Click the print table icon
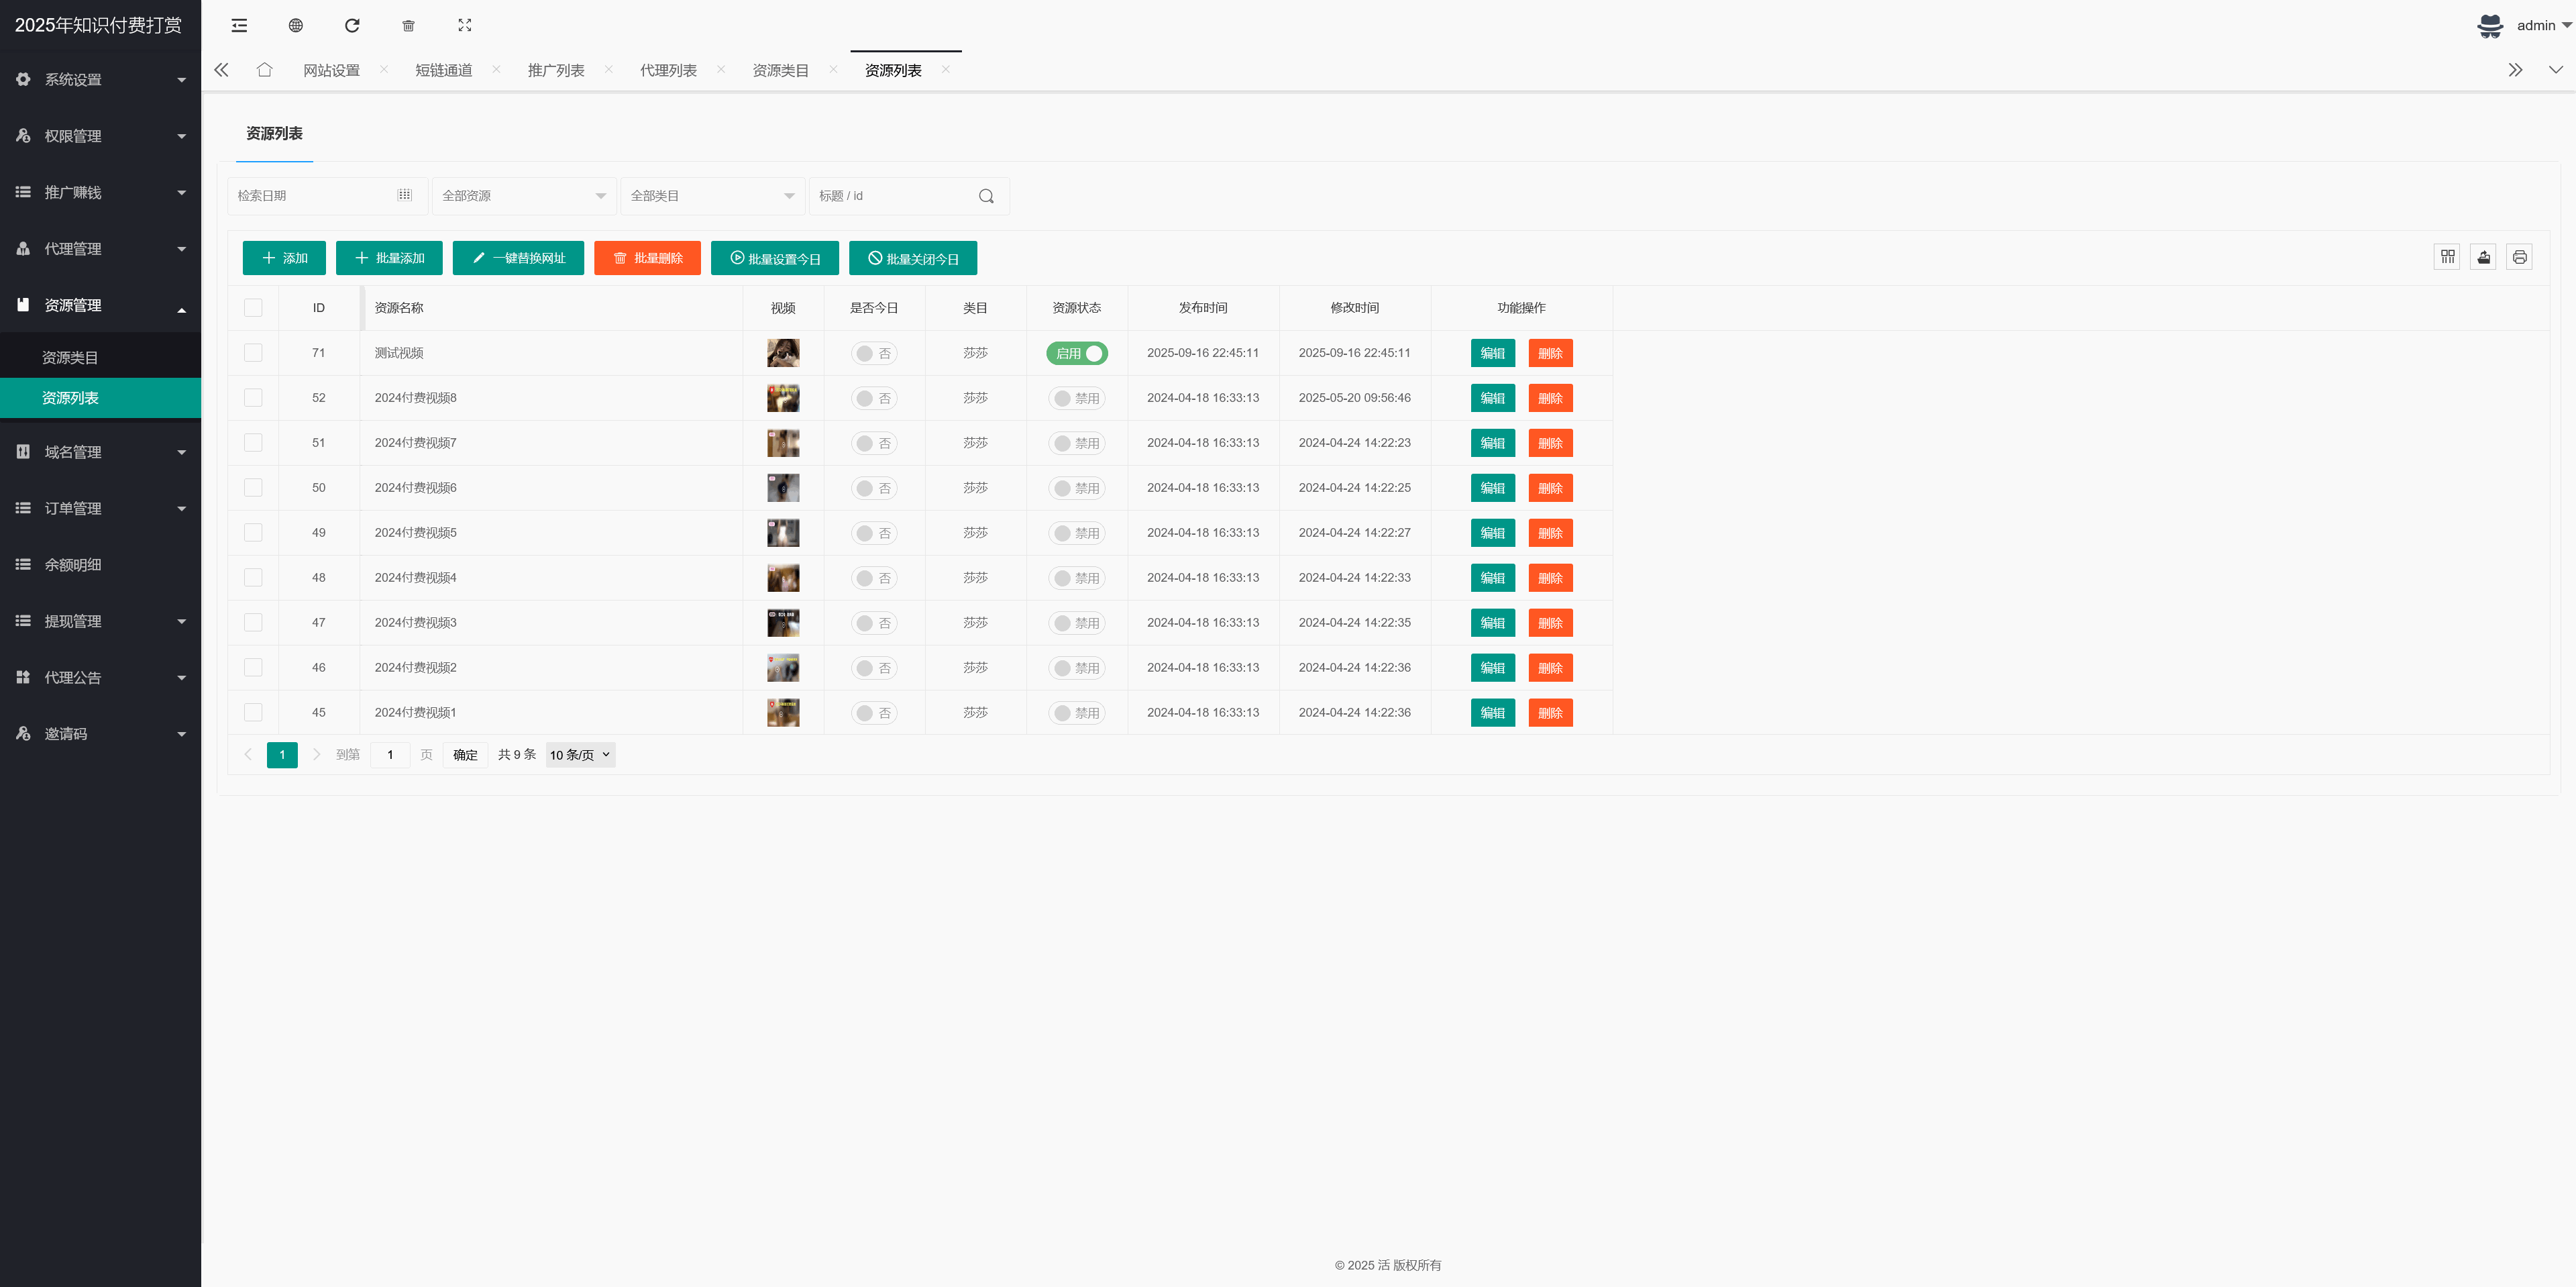The width and height of the screenshot is (2576, 1287). pyautogui.click(x=2519, y=258)
